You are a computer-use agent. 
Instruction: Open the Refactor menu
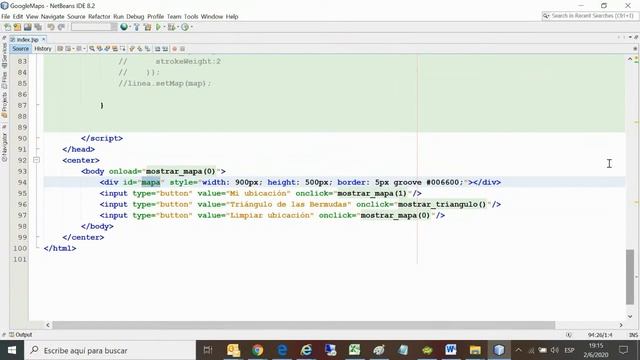pyautogui.click(x=99, y=16)
